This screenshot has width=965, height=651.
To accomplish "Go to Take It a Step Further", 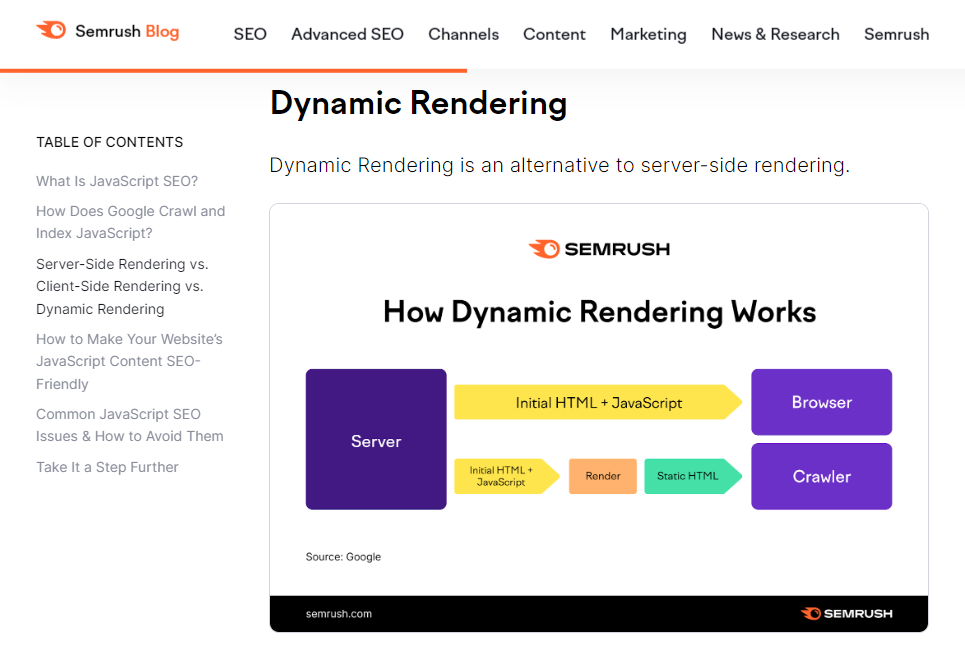I will 107,468.
